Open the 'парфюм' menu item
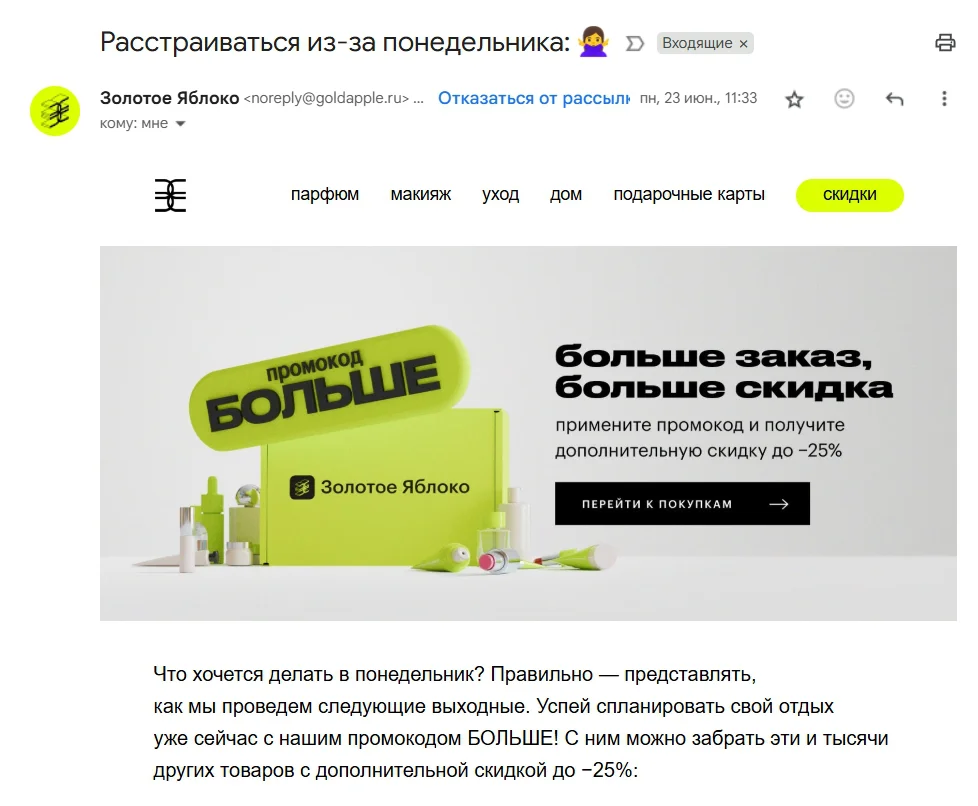 click(x=324, y=194)
